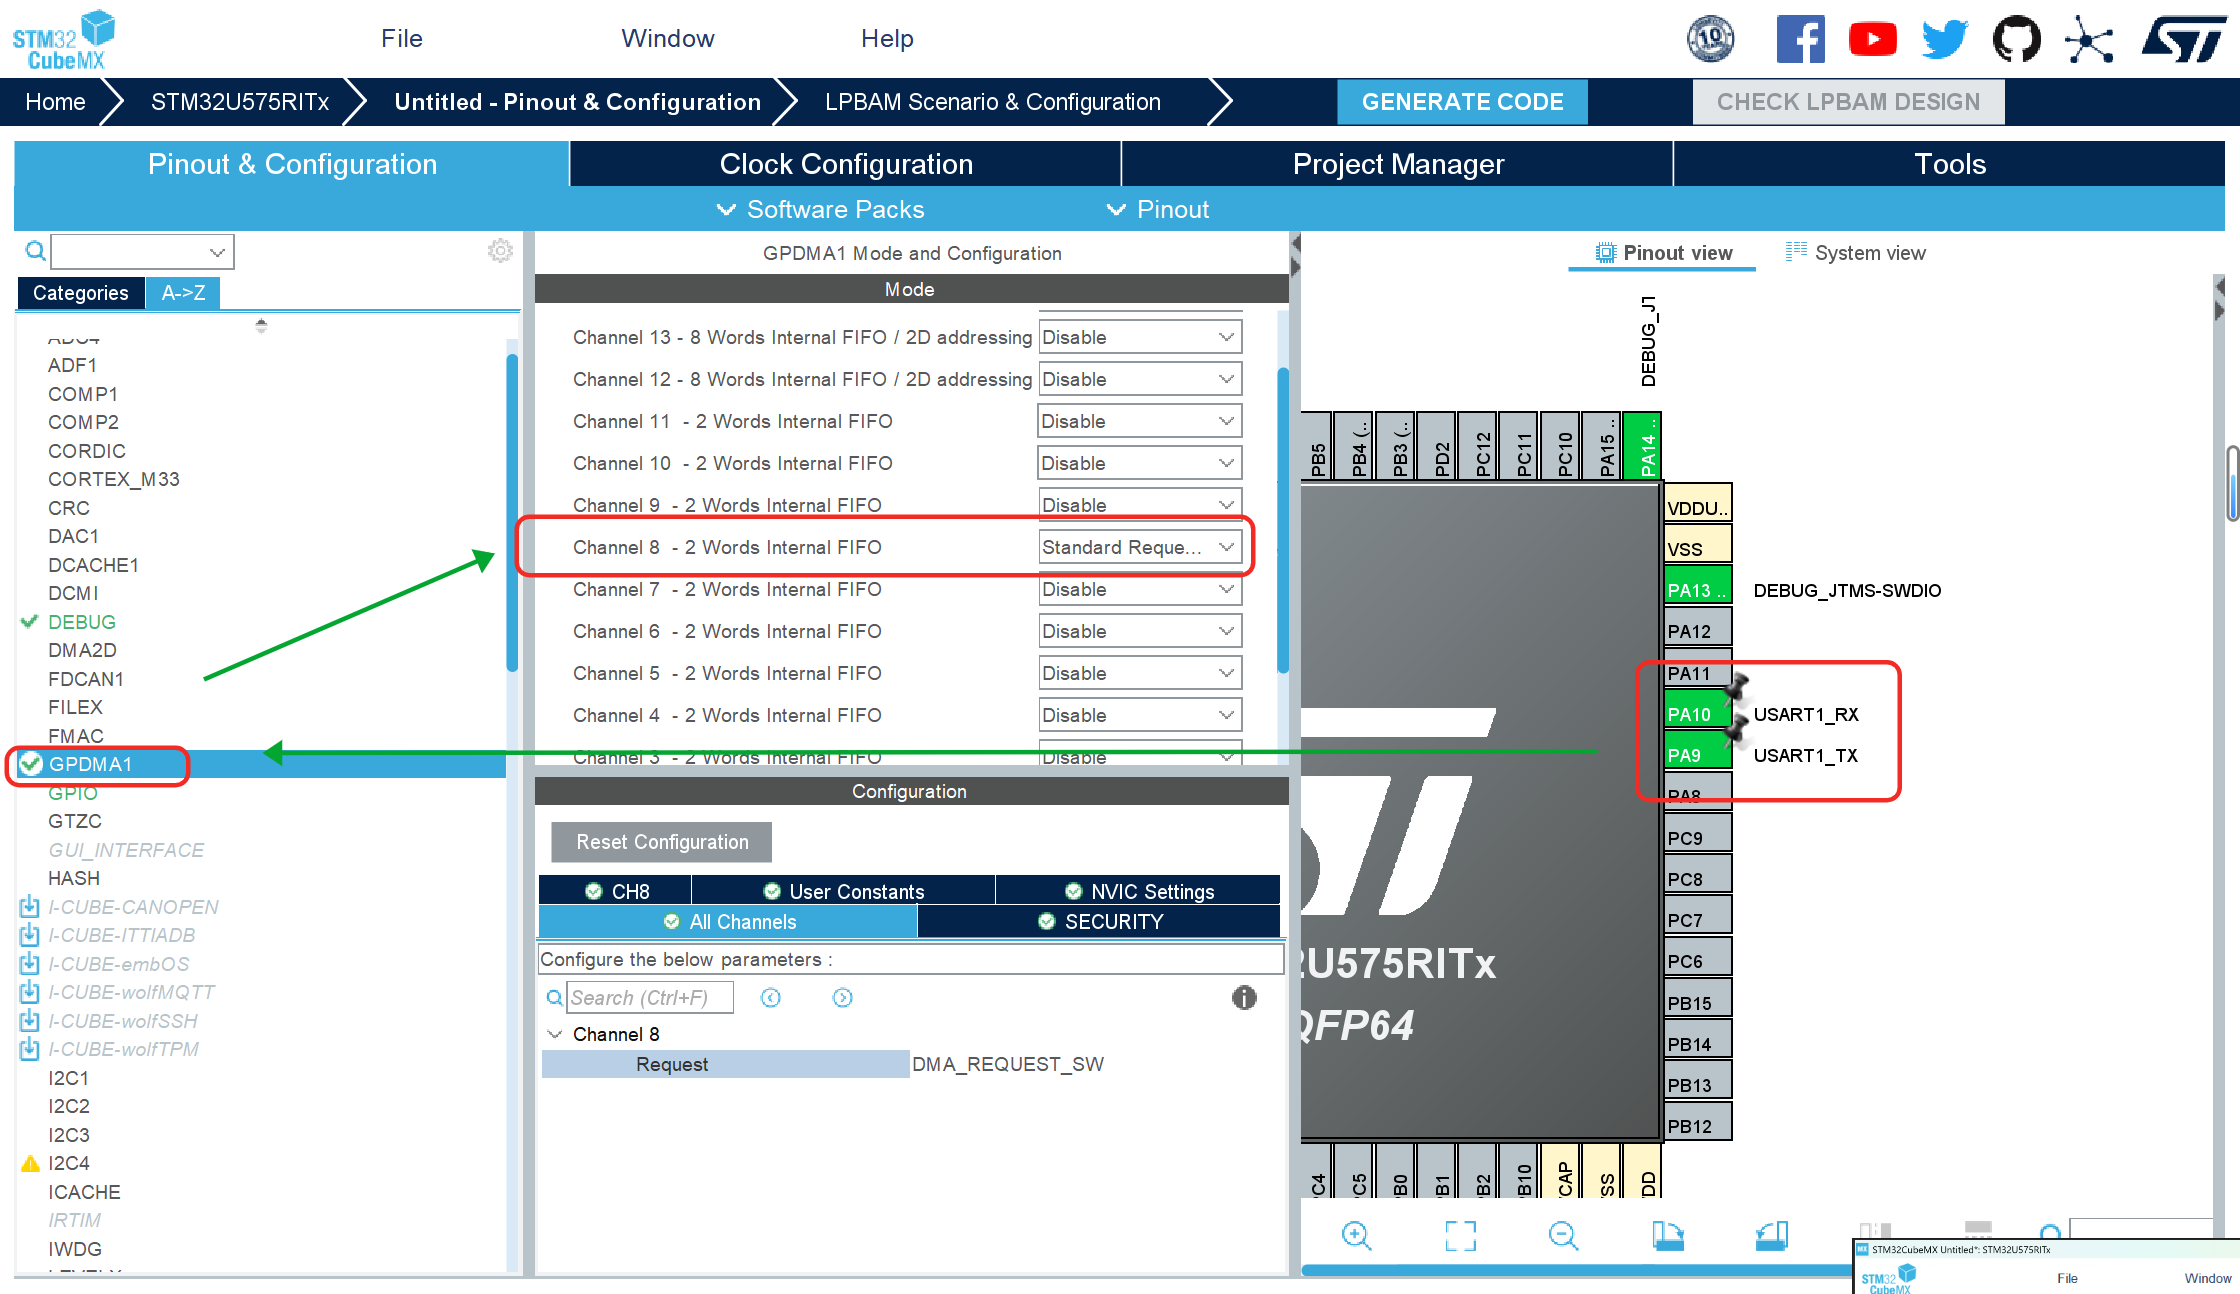Click the peripheral search magnifier icon
Screen dimensions: 2240x1294
[x=35, y=251]
